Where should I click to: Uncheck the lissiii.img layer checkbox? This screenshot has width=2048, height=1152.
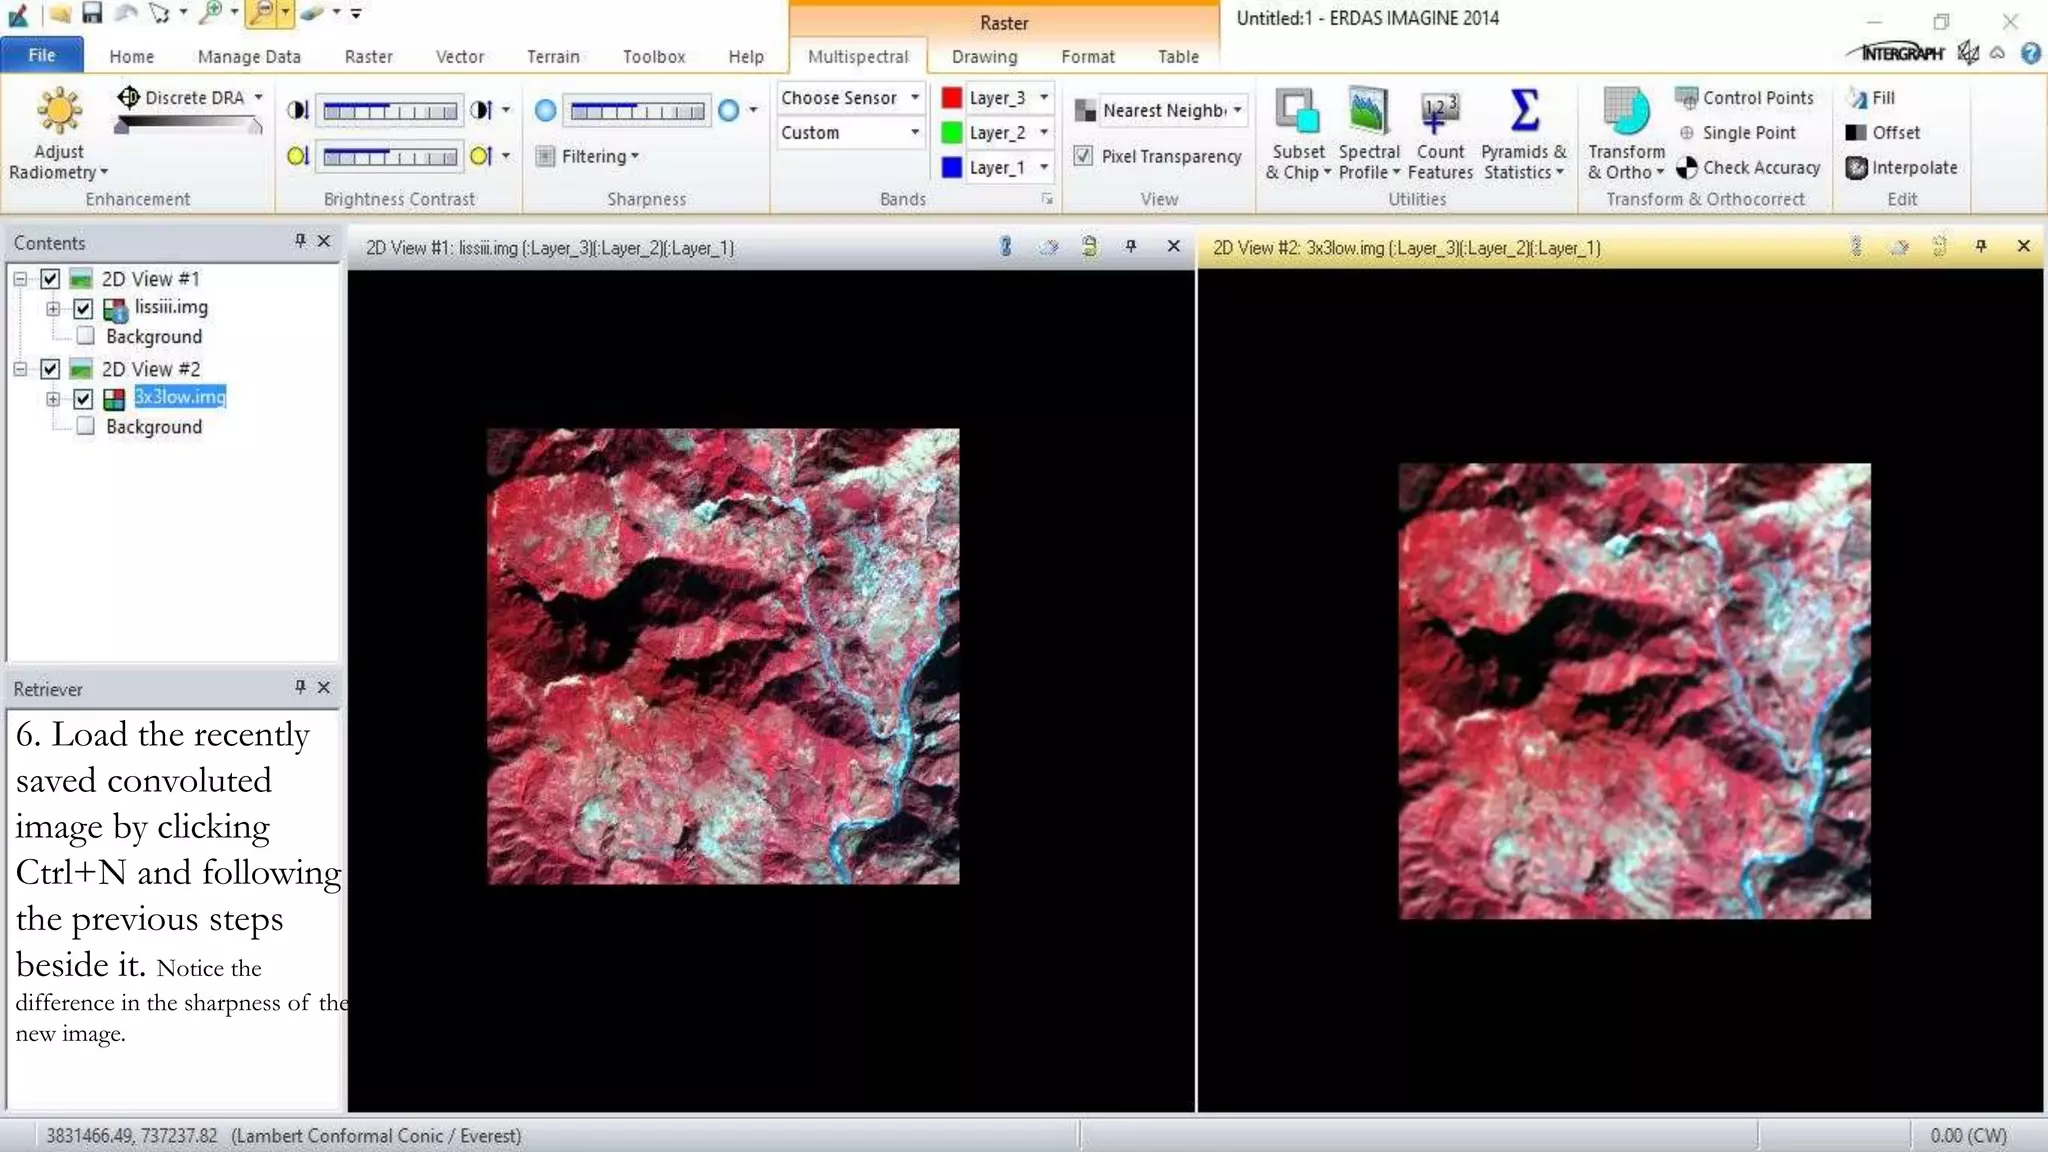(83, 308)
